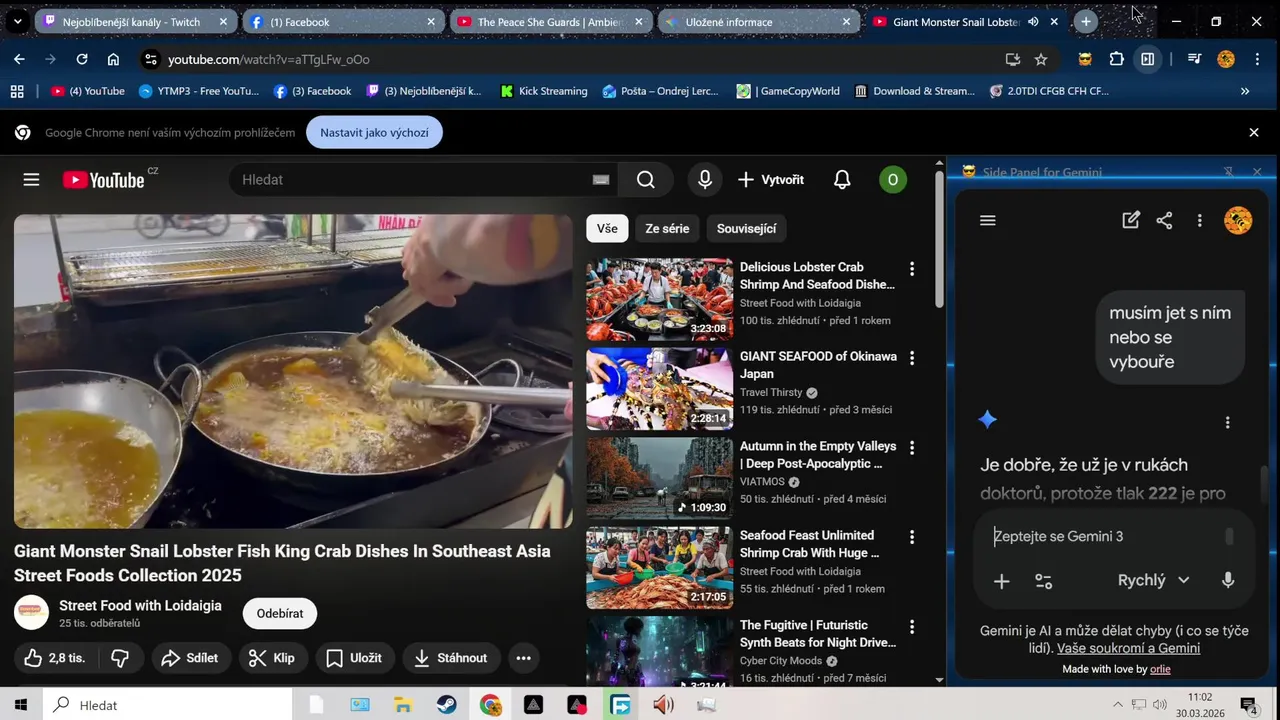Open Kick Streaming bookmark
This screenshot has height=720, width=1280.
543,91
